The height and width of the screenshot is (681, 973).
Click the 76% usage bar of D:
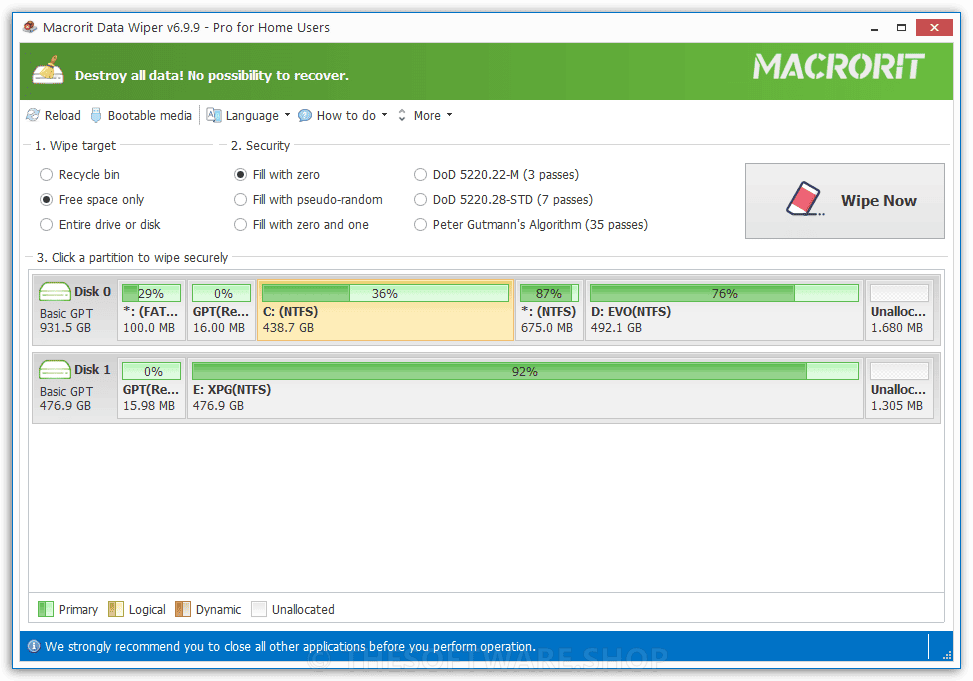724,293
